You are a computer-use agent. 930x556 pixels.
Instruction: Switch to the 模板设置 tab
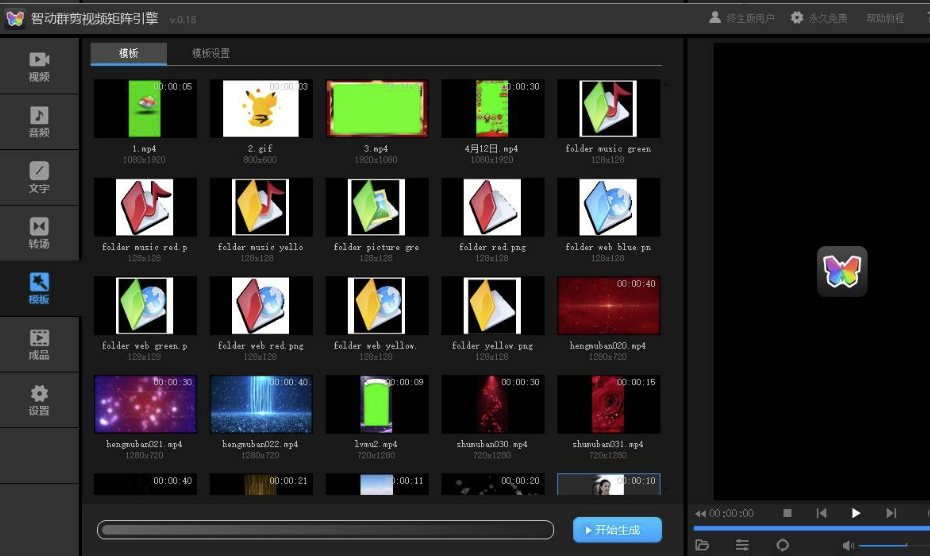[211, 53]
